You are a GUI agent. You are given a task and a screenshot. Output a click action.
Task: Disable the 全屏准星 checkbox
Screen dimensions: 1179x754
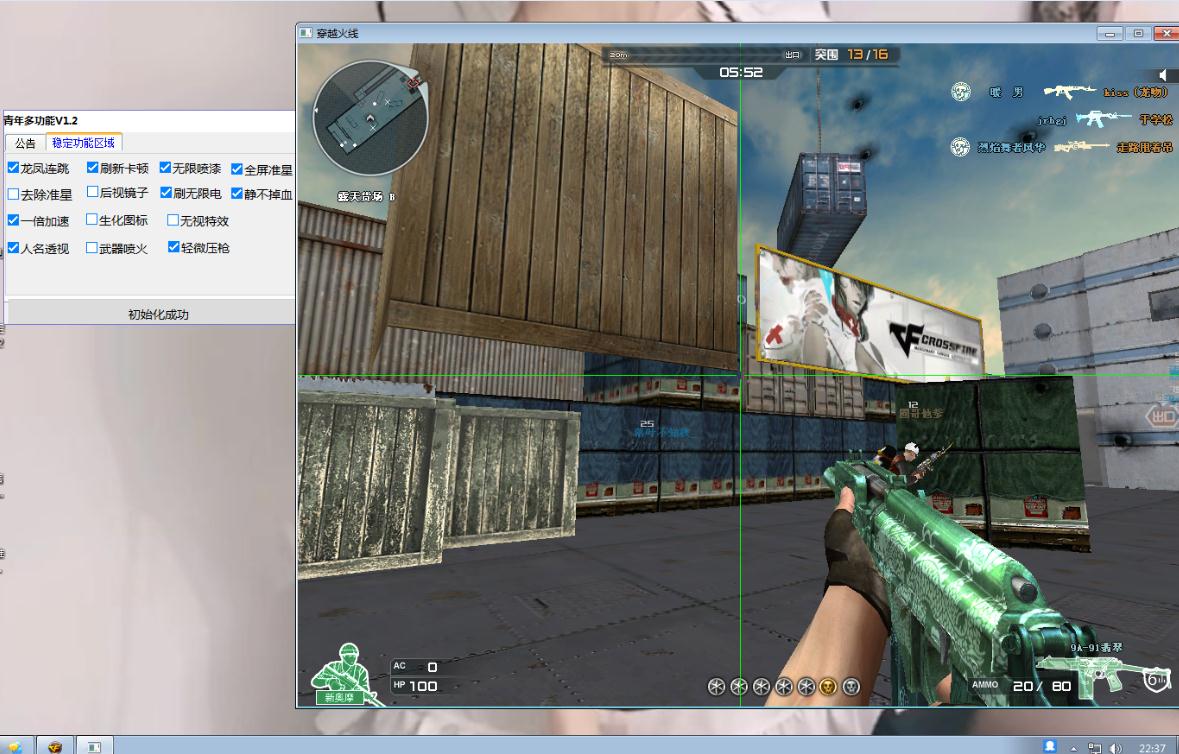coord(237,169)
